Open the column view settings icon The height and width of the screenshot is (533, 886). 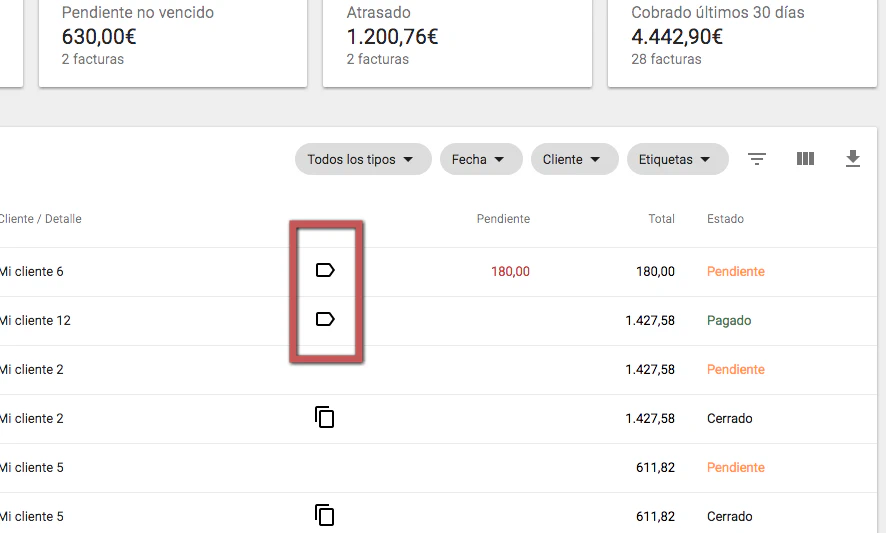tap(805, 159)
